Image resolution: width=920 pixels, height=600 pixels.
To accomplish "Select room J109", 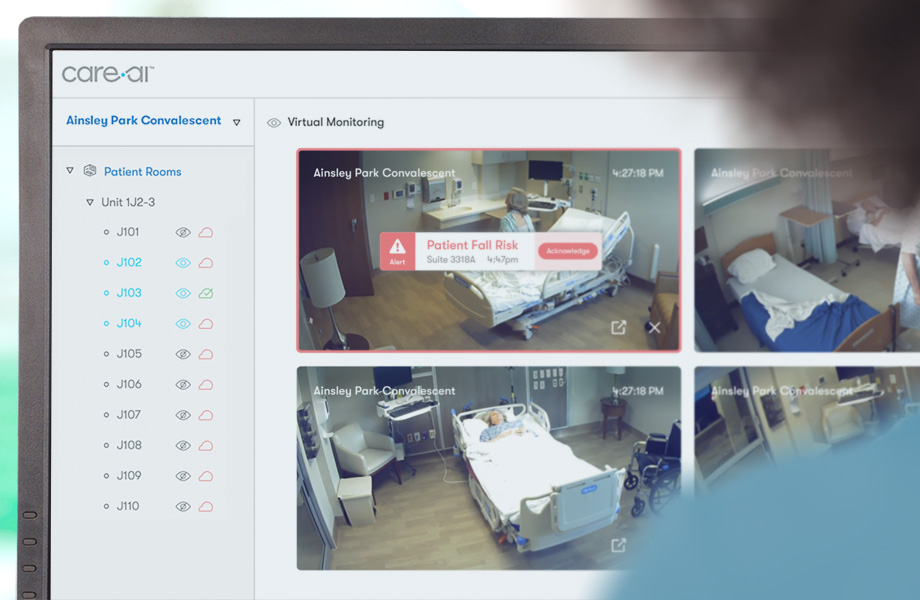I will tap(129, 476).
